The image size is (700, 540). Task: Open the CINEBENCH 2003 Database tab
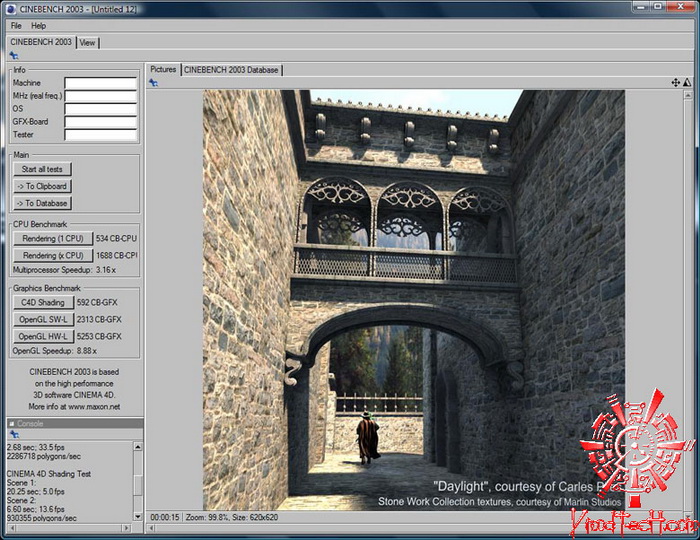[231, 70]
